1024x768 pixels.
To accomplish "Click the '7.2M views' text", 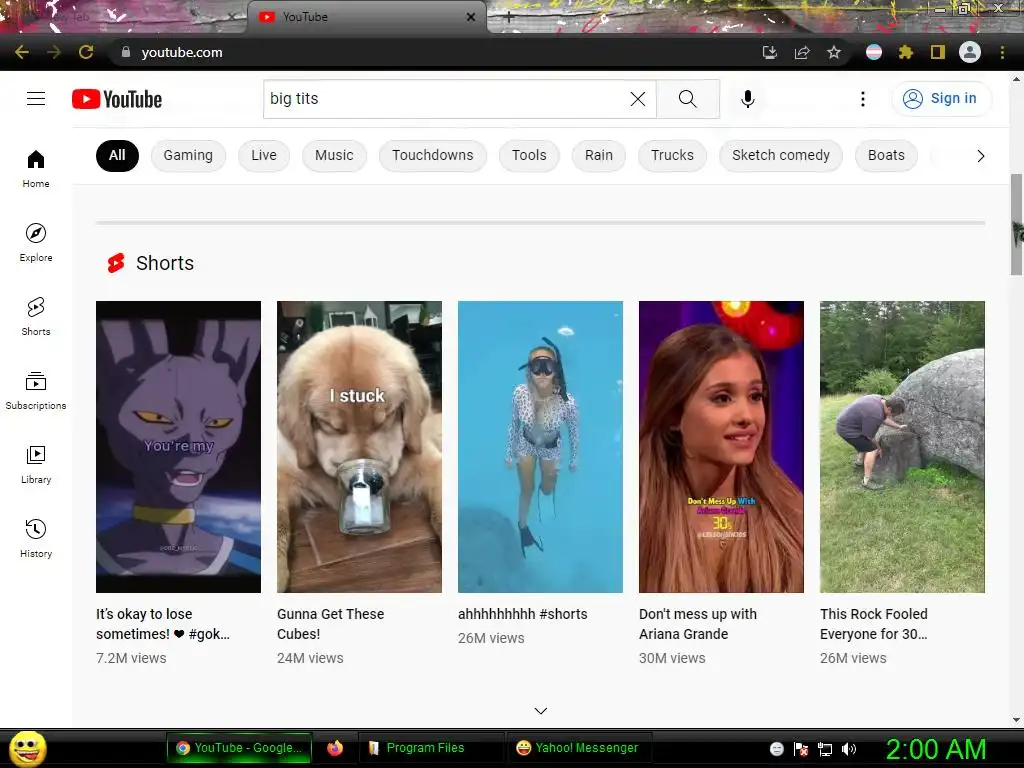I will coord(131,658).
